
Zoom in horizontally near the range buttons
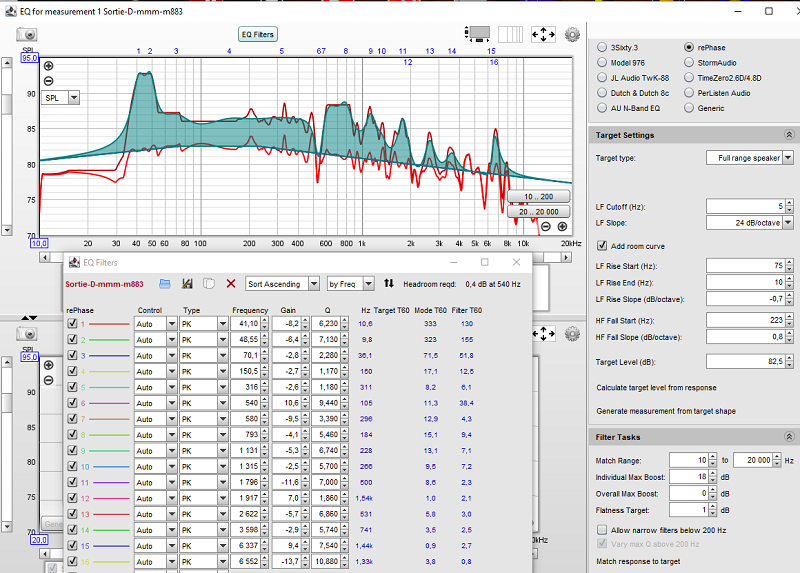(562, 227)
